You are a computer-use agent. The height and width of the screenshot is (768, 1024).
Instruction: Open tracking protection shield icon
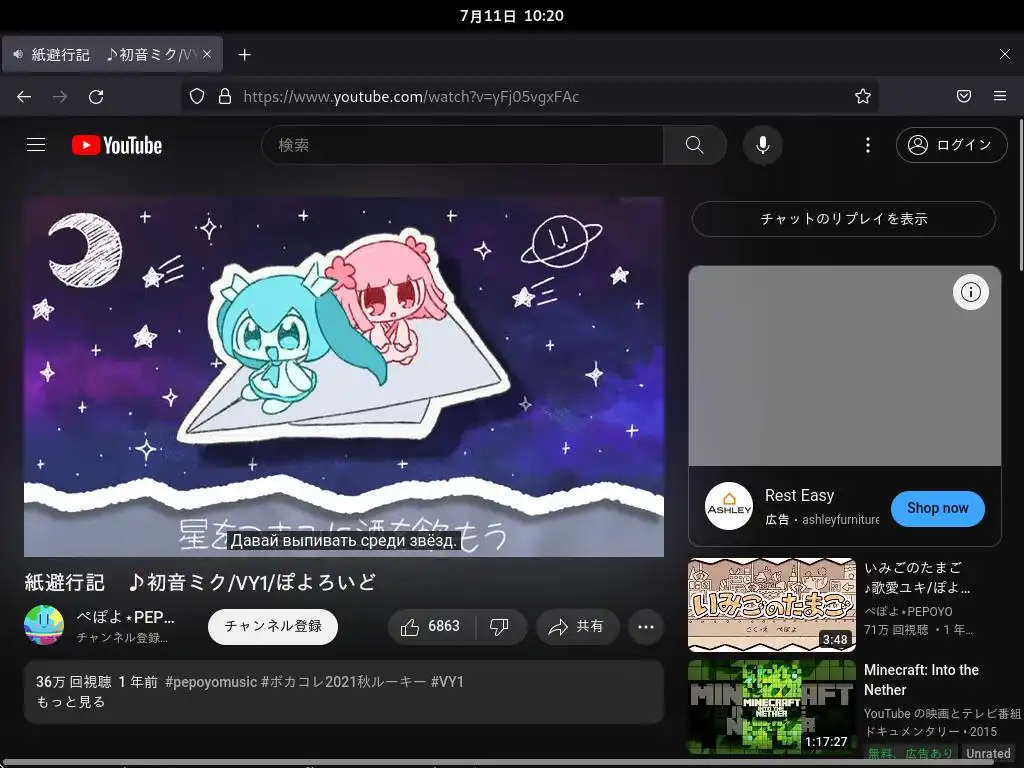pyautogui.click(x=197, y=97)
